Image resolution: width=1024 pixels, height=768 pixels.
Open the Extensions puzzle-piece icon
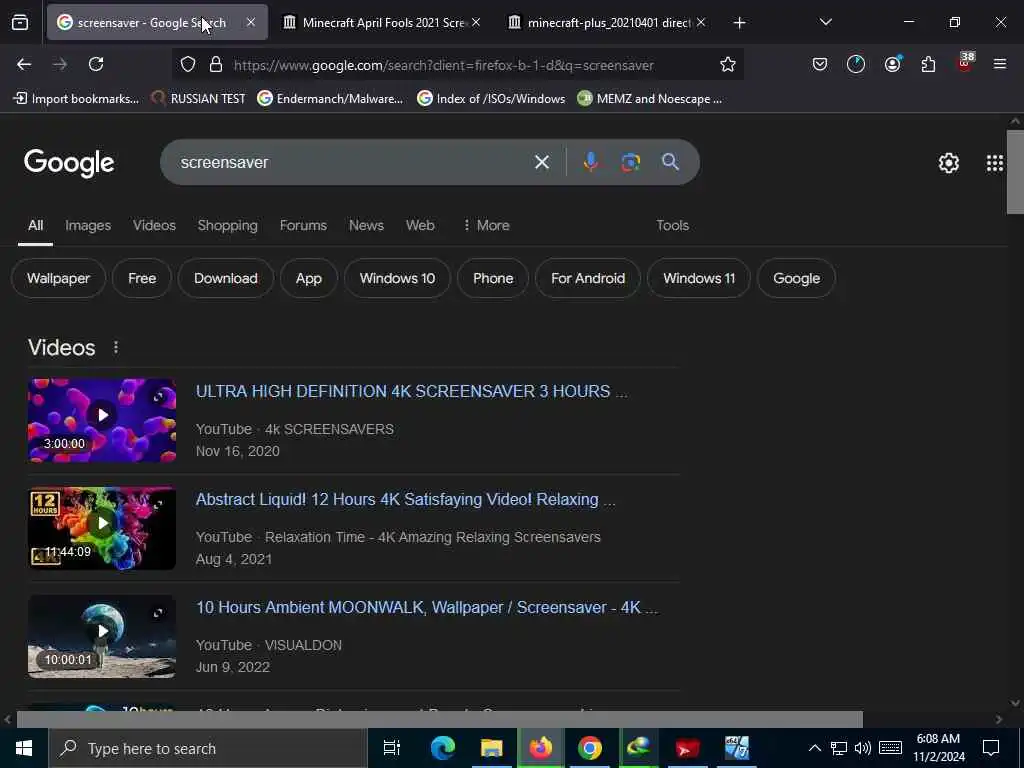point(928,64)
